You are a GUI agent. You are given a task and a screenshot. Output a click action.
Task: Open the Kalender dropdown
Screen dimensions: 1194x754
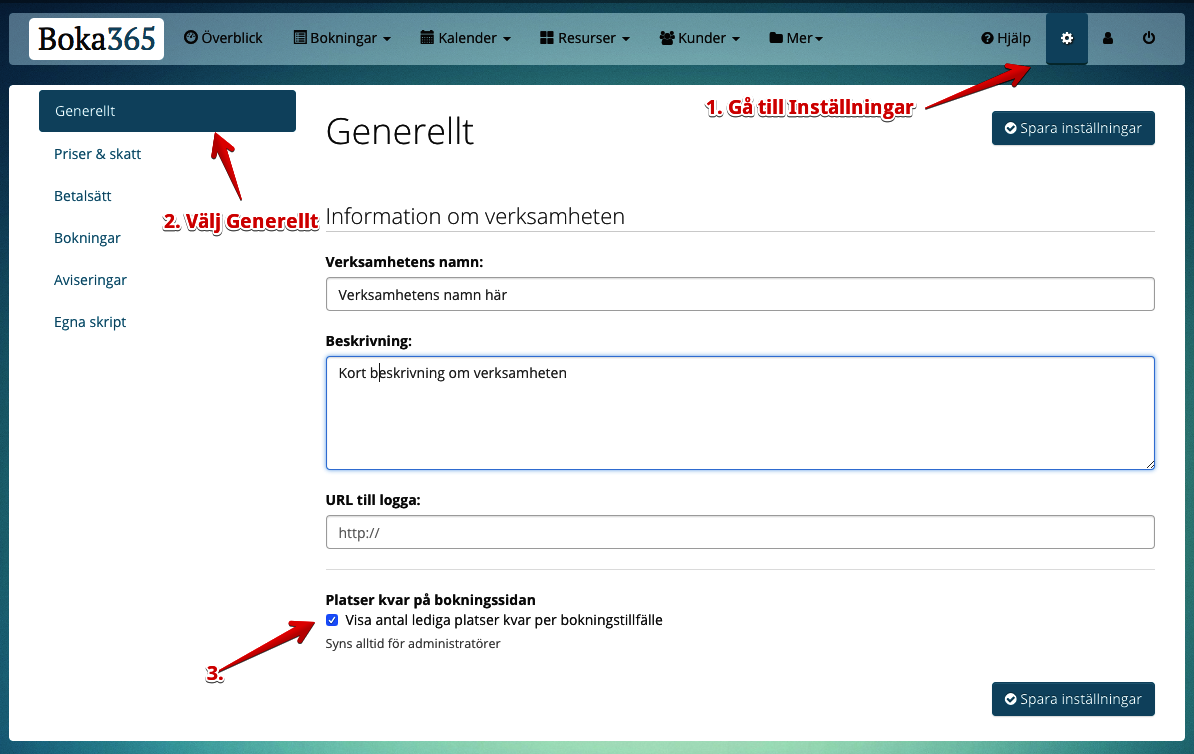(x=466, y=38)
